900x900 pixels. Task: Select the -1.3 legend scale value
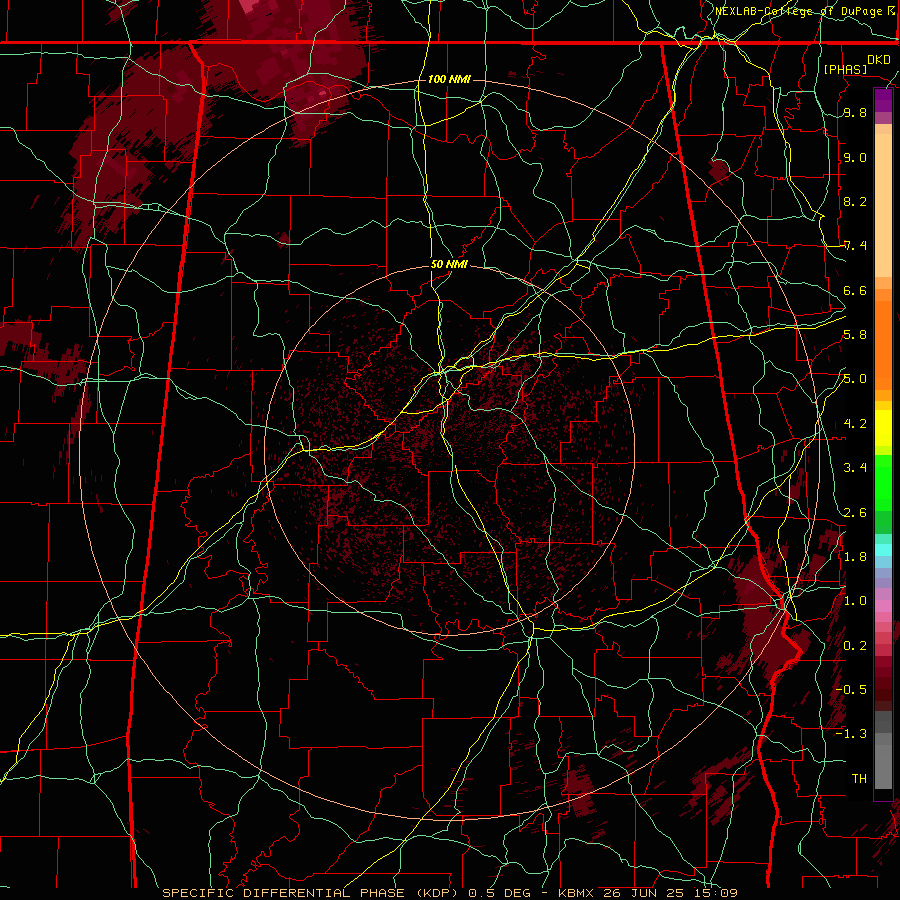click(x=851, y=734)
